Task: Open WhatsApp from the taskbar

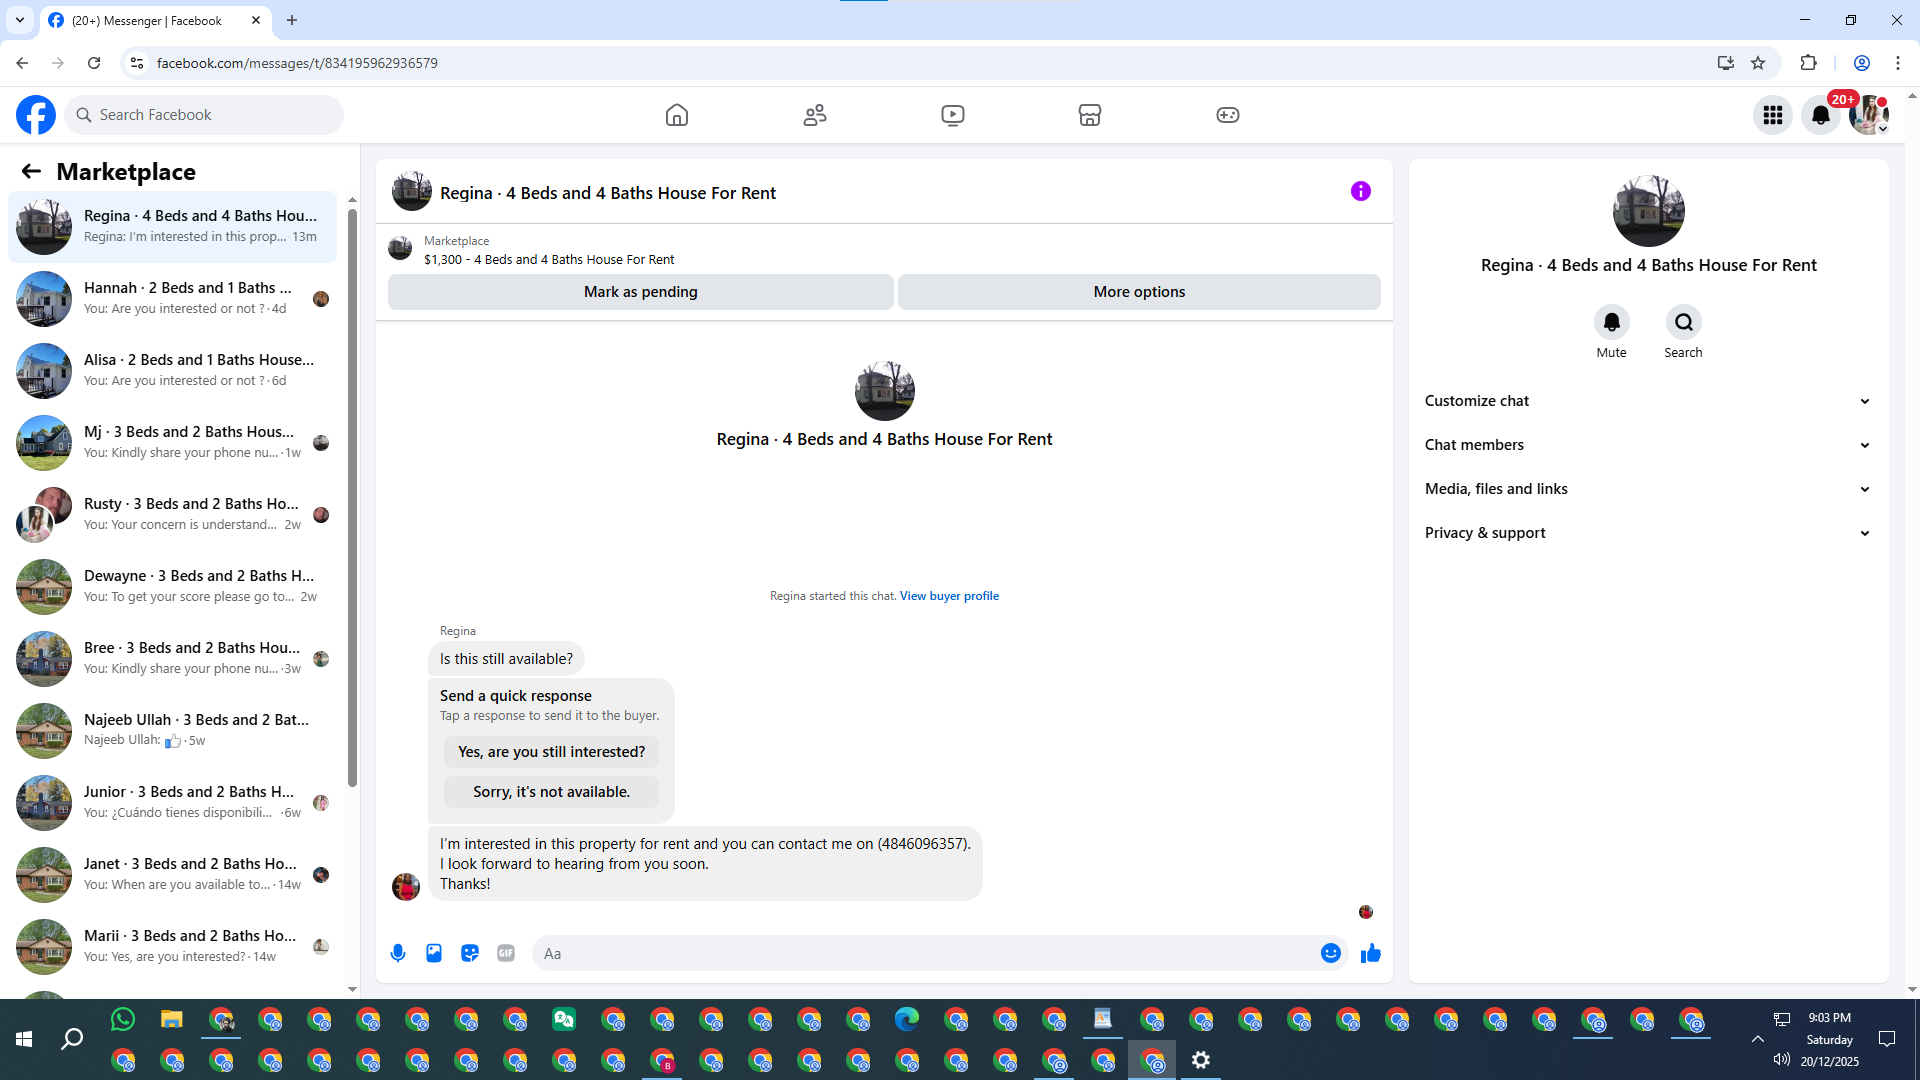Action: tap(123, 1019)
